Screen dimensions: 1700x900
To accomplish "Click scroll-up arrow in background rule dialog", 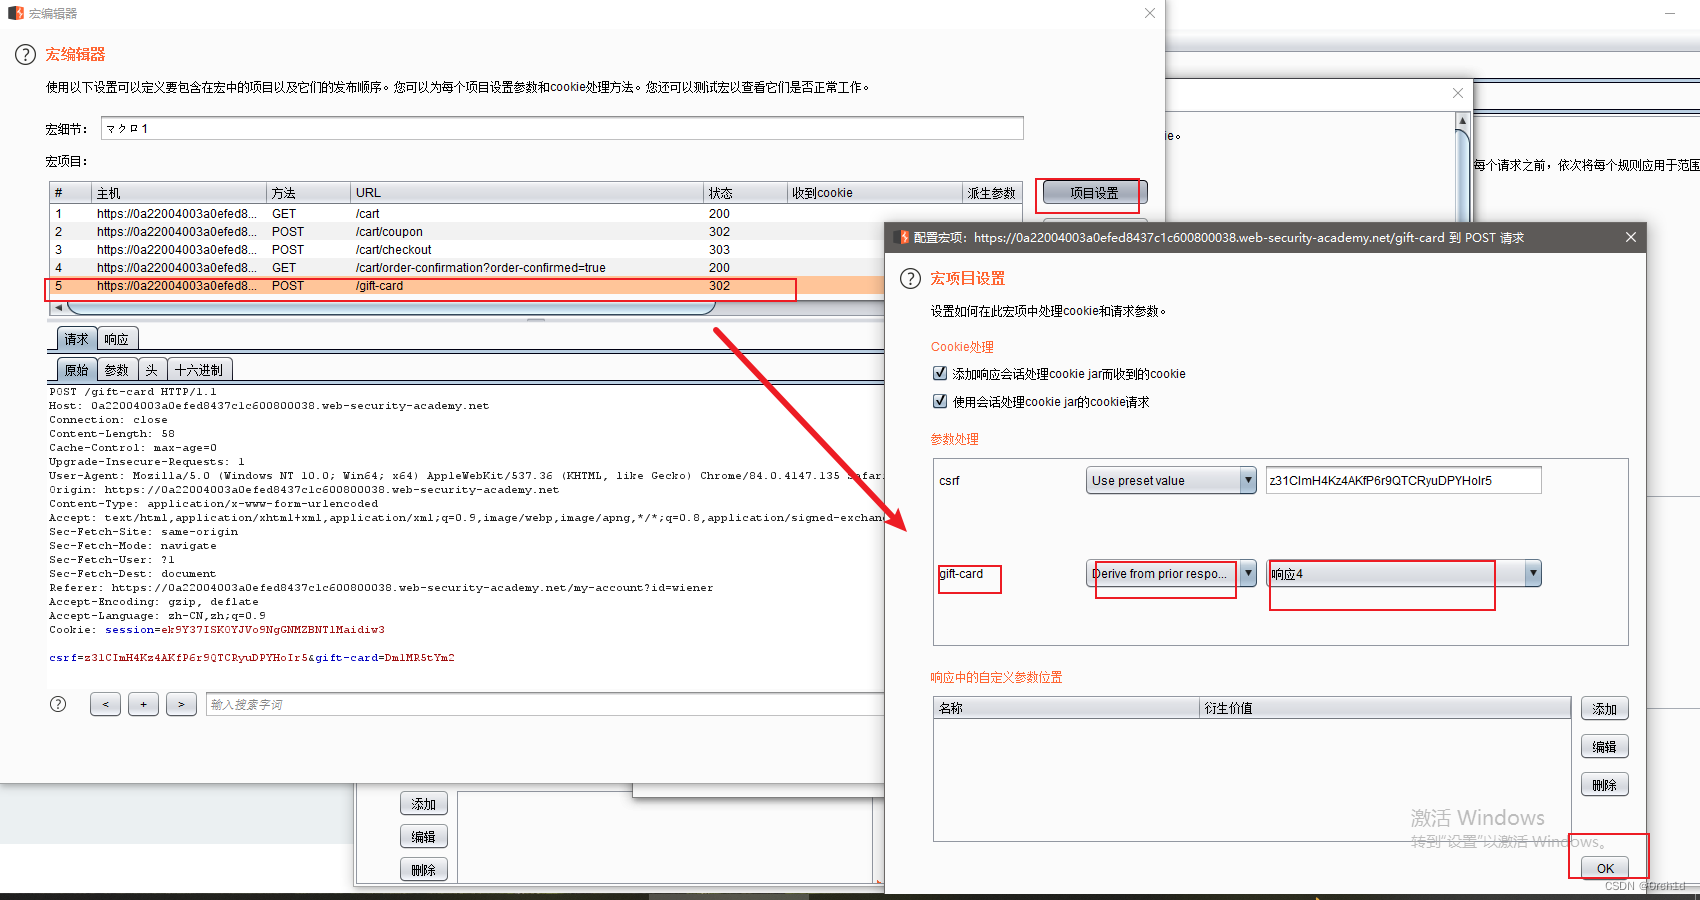I will point(1462,121).
